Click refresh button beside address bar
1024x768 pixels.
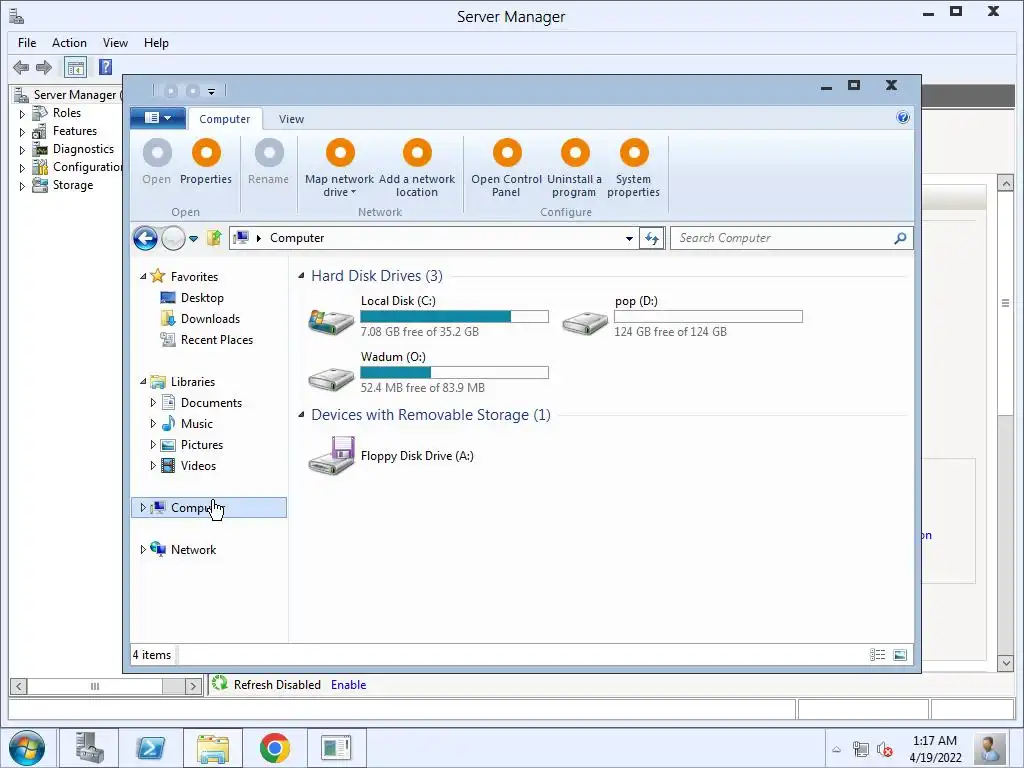click(652, 238)
